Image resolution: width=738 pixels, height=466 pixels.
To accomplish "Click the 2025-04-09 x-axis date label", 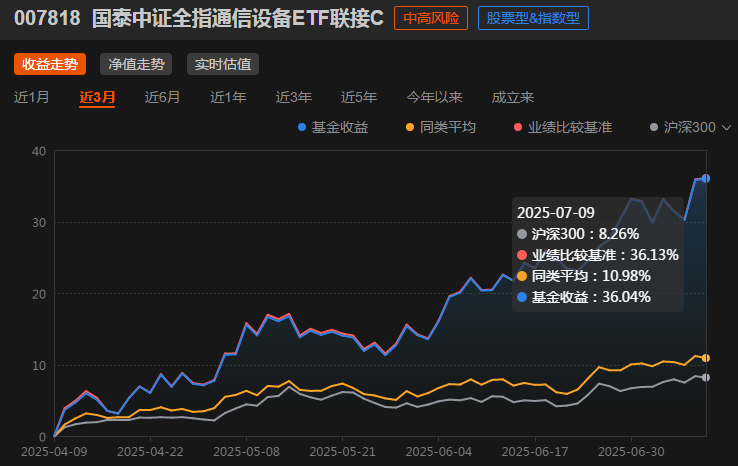I will pyautogui.click(x=54, y=451).
